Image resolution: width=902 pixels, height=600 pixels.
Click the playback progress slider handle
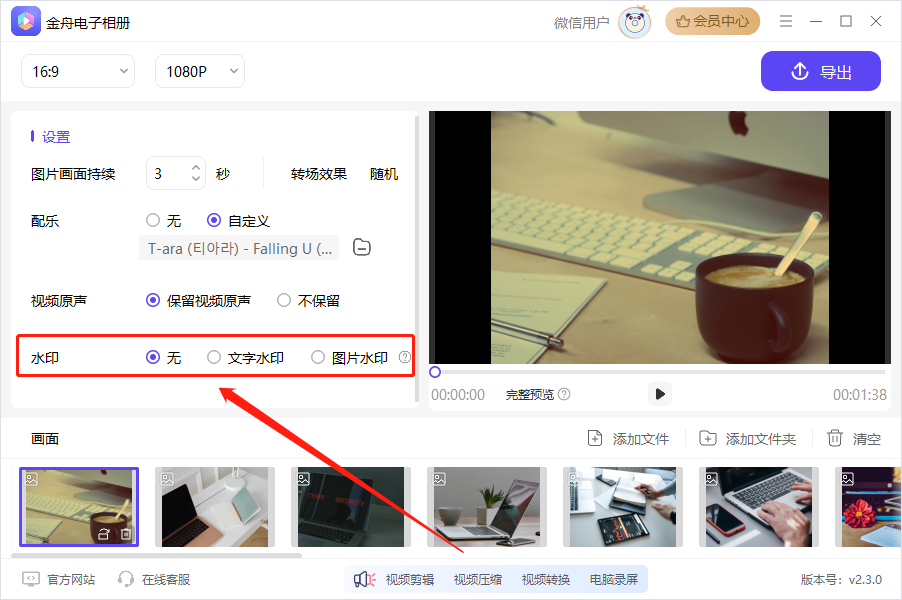(x=435, y=372)
